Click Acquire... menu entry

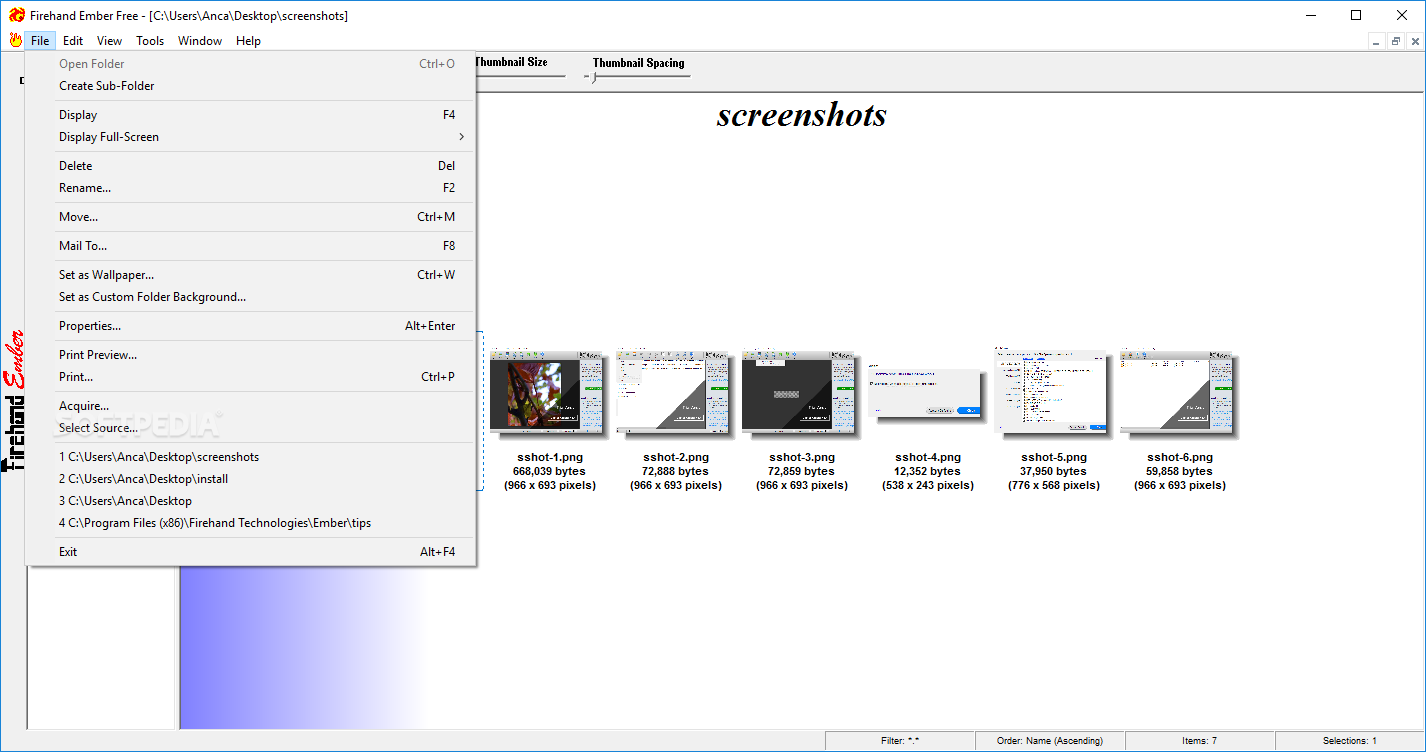click(250, 406)
